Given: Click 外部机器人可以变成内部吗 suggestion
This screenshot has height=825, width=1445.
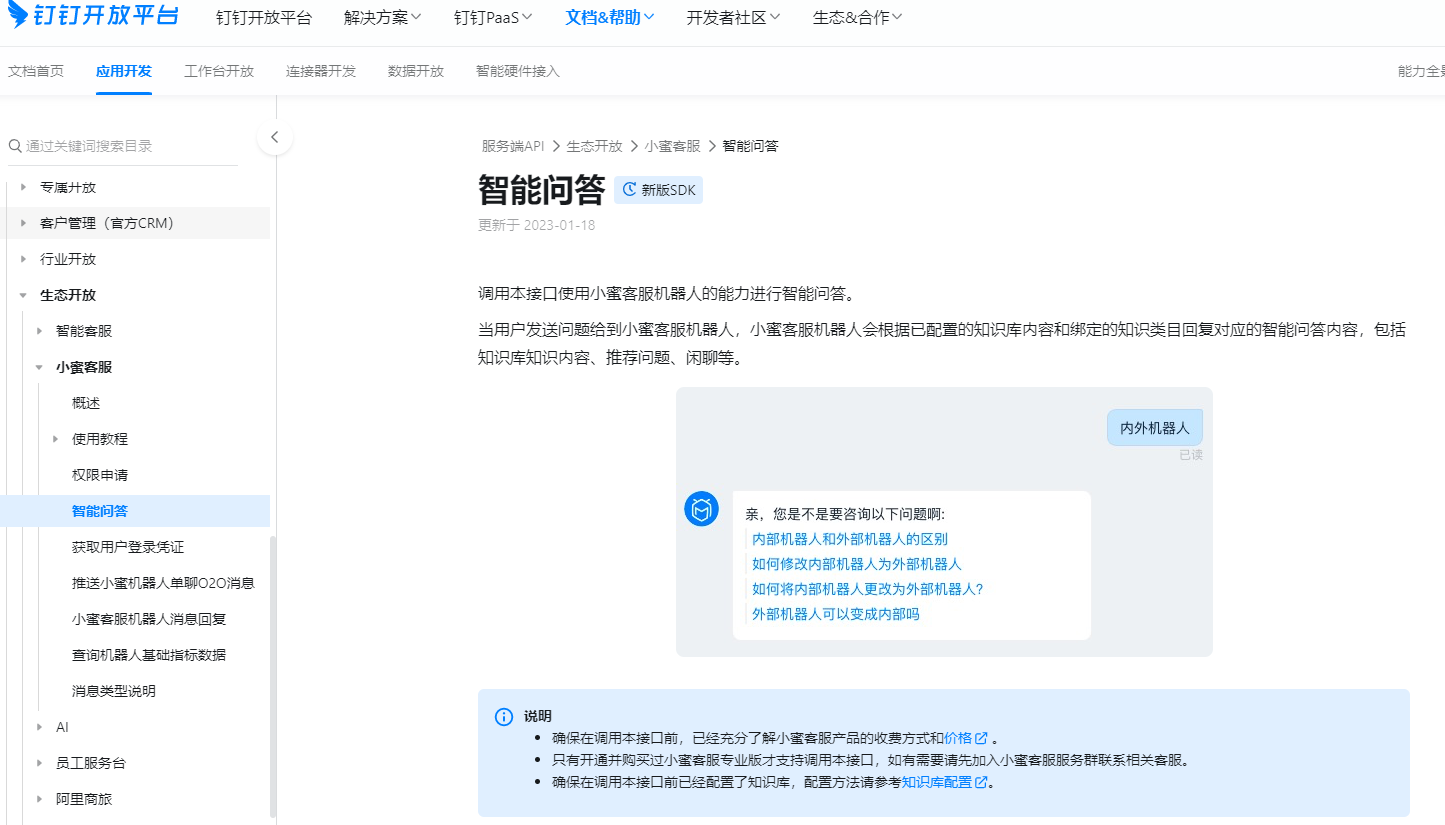Looking at the screenshot, I should click(x=836, y=614).
